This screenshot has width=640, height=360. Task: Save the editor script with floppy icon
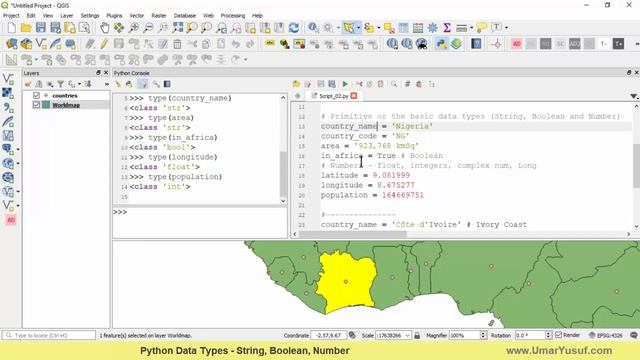tap(321, 84)
